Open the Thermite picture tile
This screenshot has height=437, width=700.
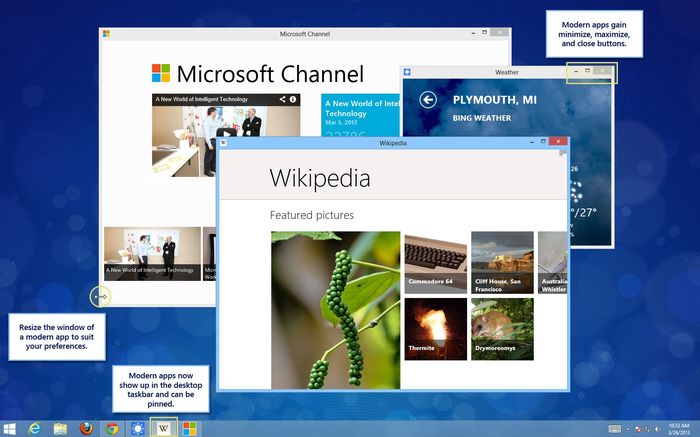click(435, 329)
